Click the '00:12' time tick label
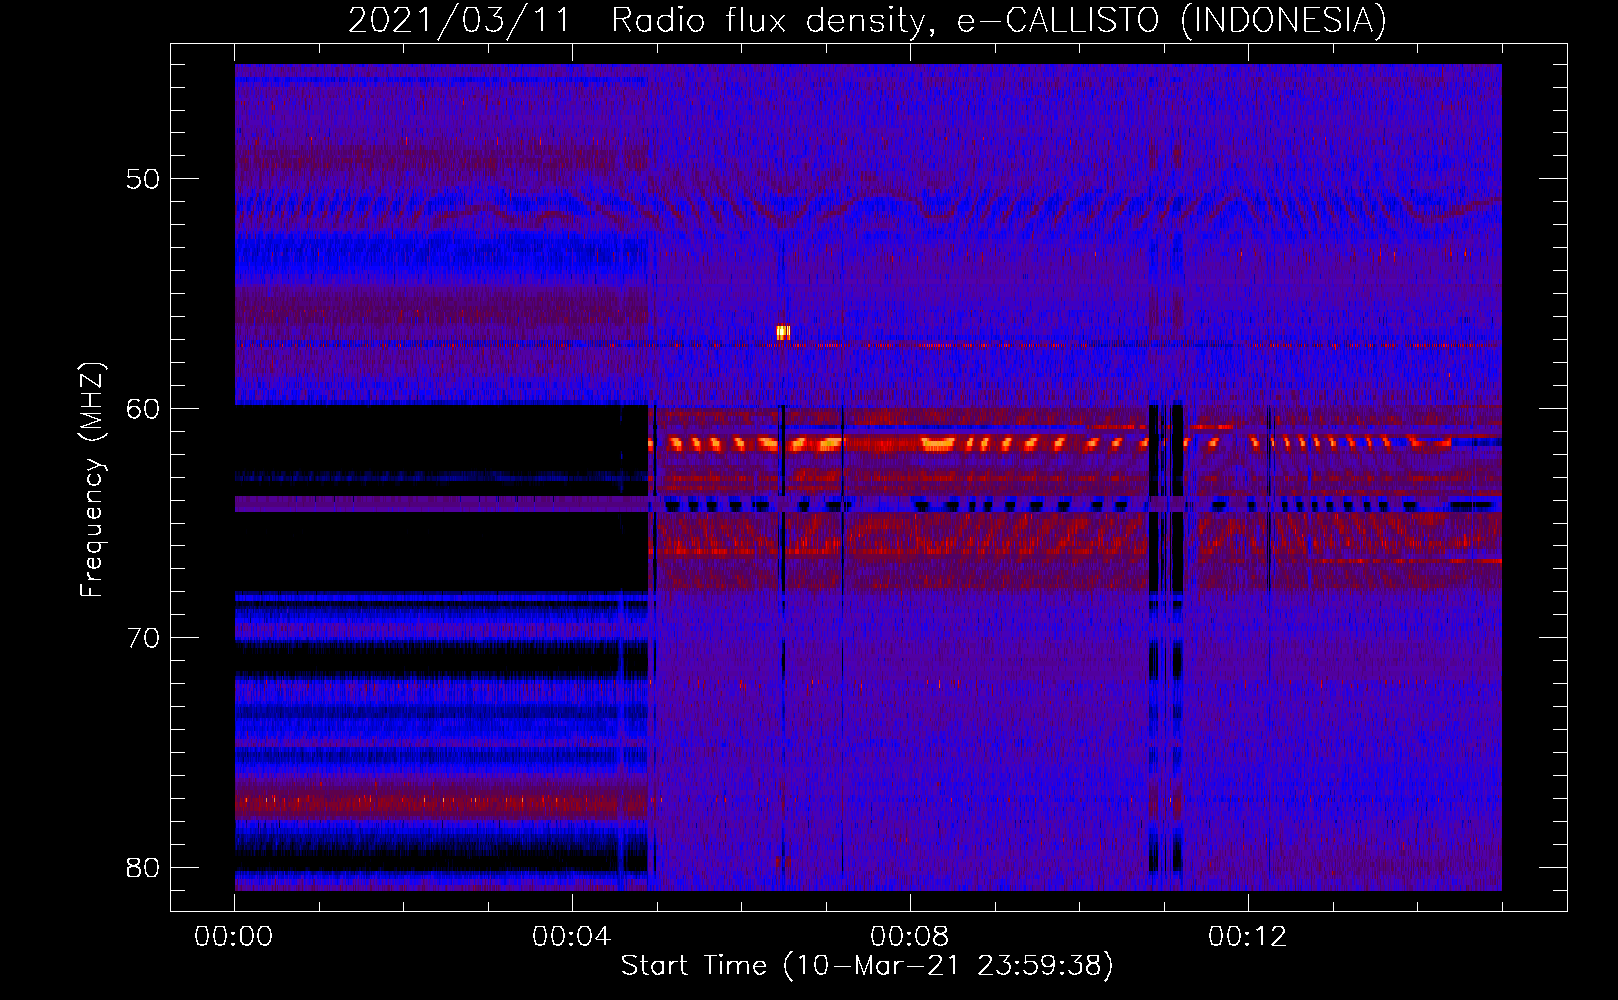 (1247, 937)
